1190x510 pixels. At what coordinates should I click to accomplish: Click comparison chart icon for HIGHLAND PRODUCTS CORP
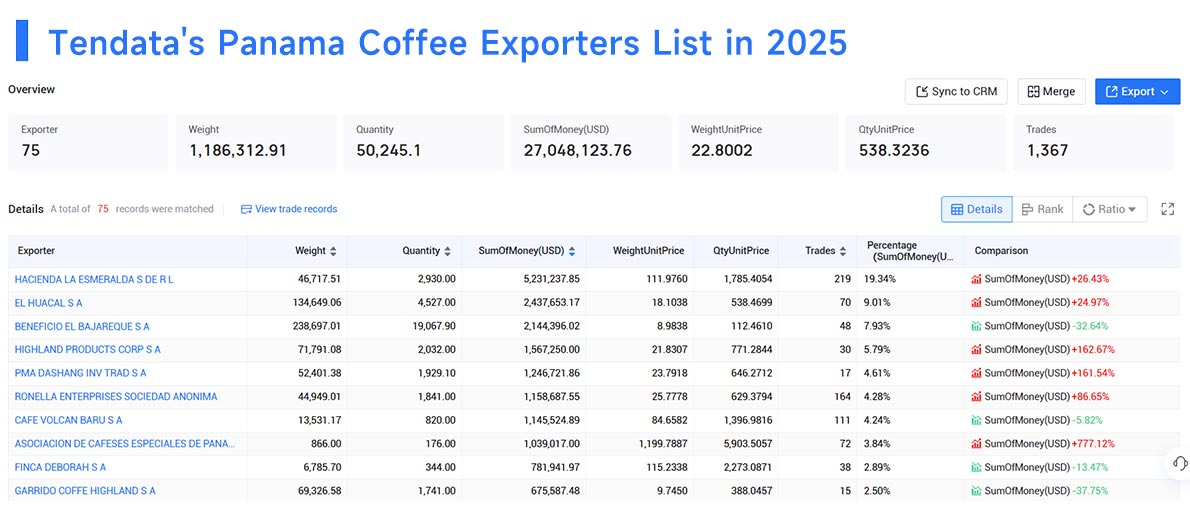[x=977, y=350]
